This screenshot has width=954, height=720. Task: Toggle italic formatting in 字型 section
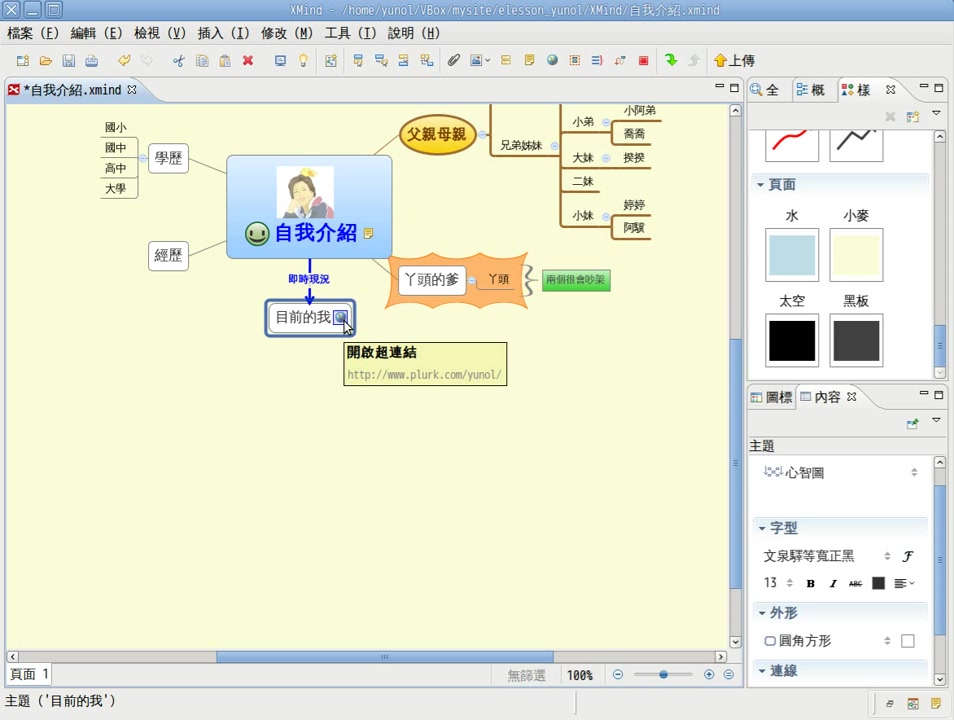click(832, 583)
